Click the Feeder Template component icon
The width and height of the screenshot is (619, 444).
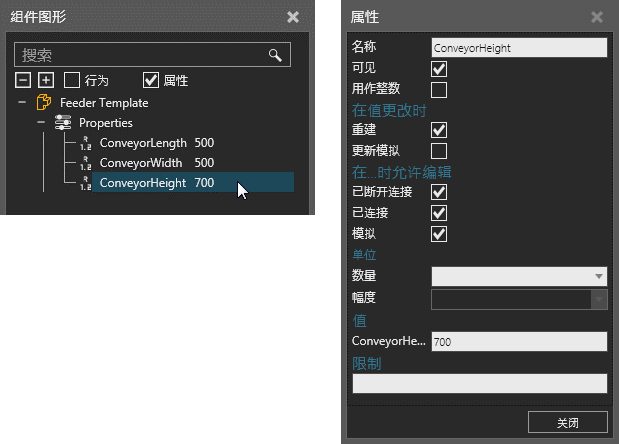click(44, 103)
